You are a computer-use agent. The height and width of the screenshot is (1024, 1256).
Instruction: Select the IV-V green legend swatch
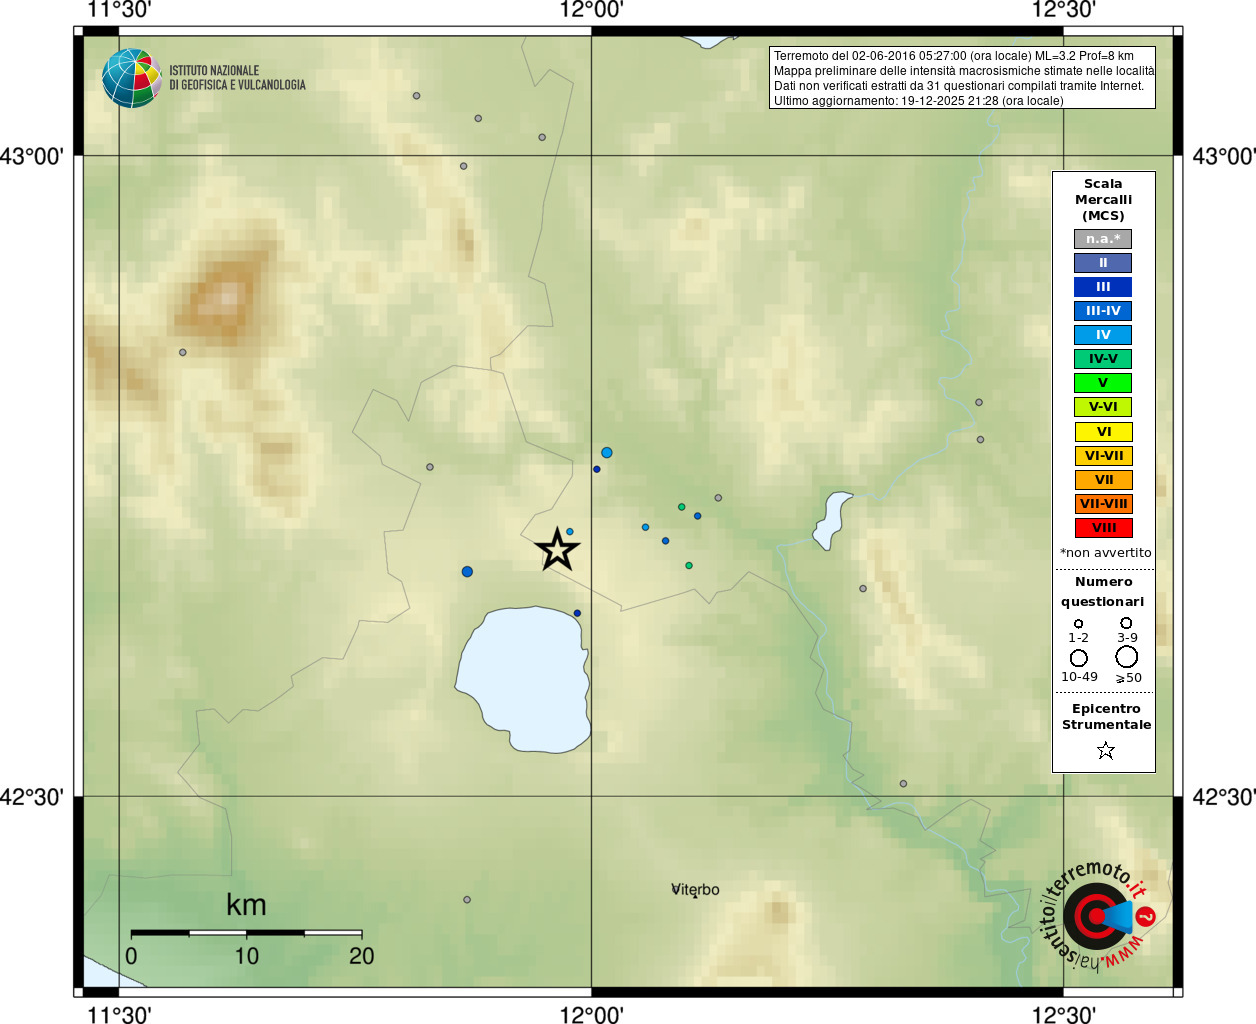[1103, 359]
